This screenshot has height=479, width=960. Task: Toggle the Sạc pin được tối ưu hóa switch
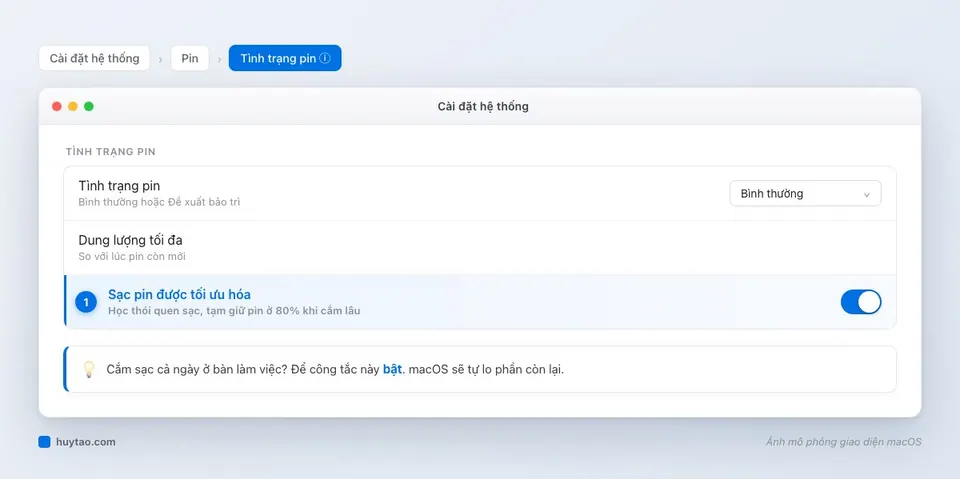point(861,302)
